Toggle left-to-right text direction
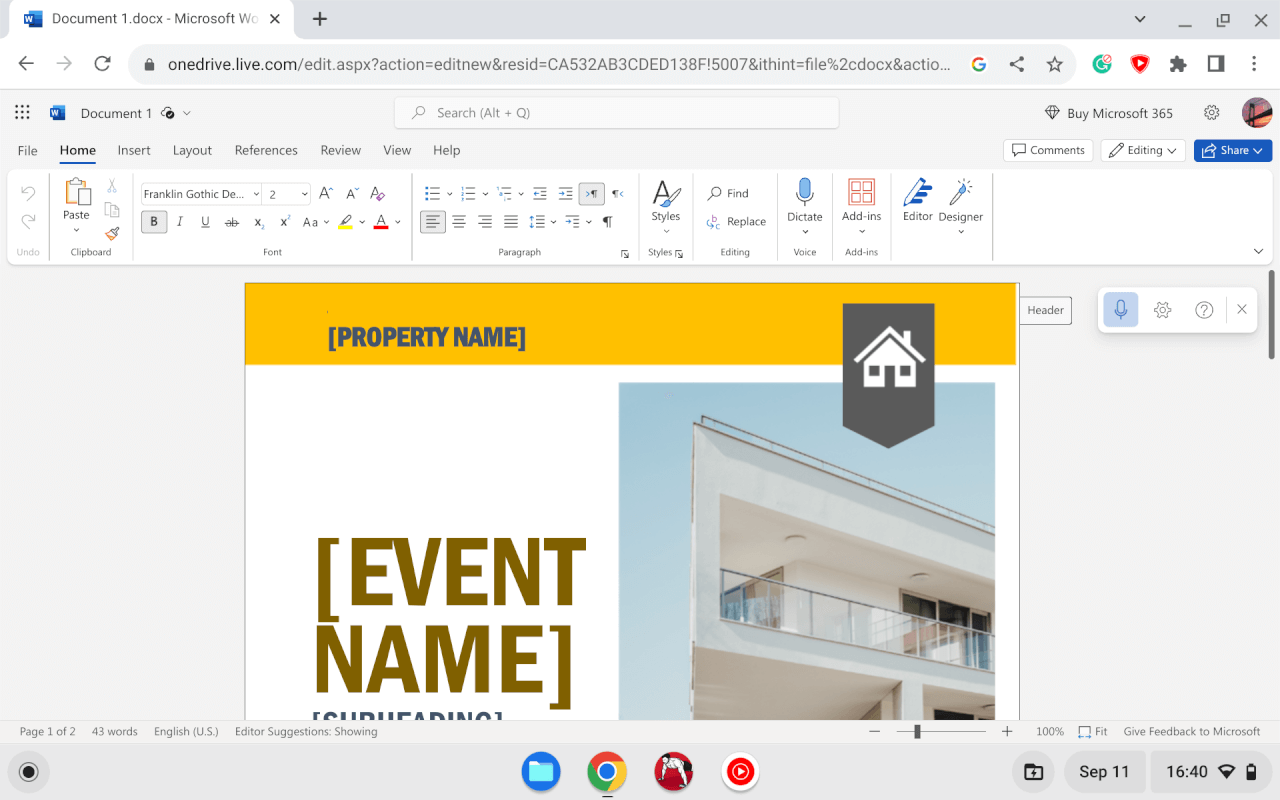This screenshot has height=800, width=1280. coord(592,194)
